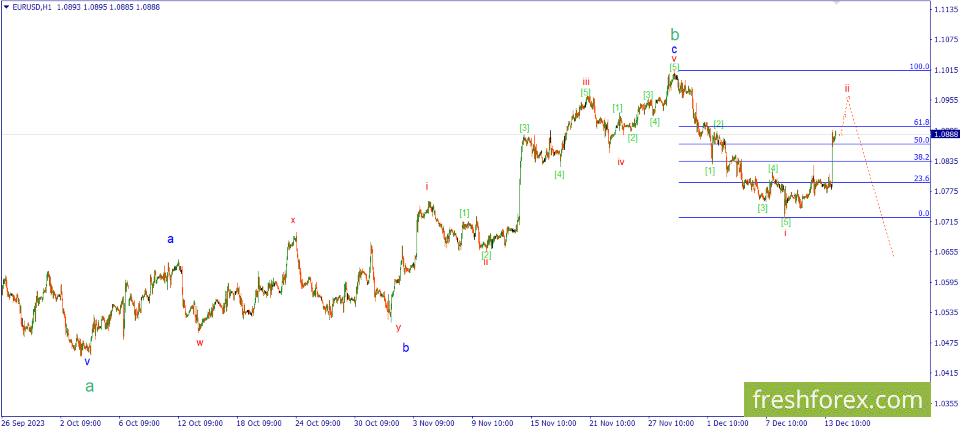Image resolution: width=960 pixels, height=429 pixels.
Task: Click the 1.0355 price axis label
Action: 945,403
